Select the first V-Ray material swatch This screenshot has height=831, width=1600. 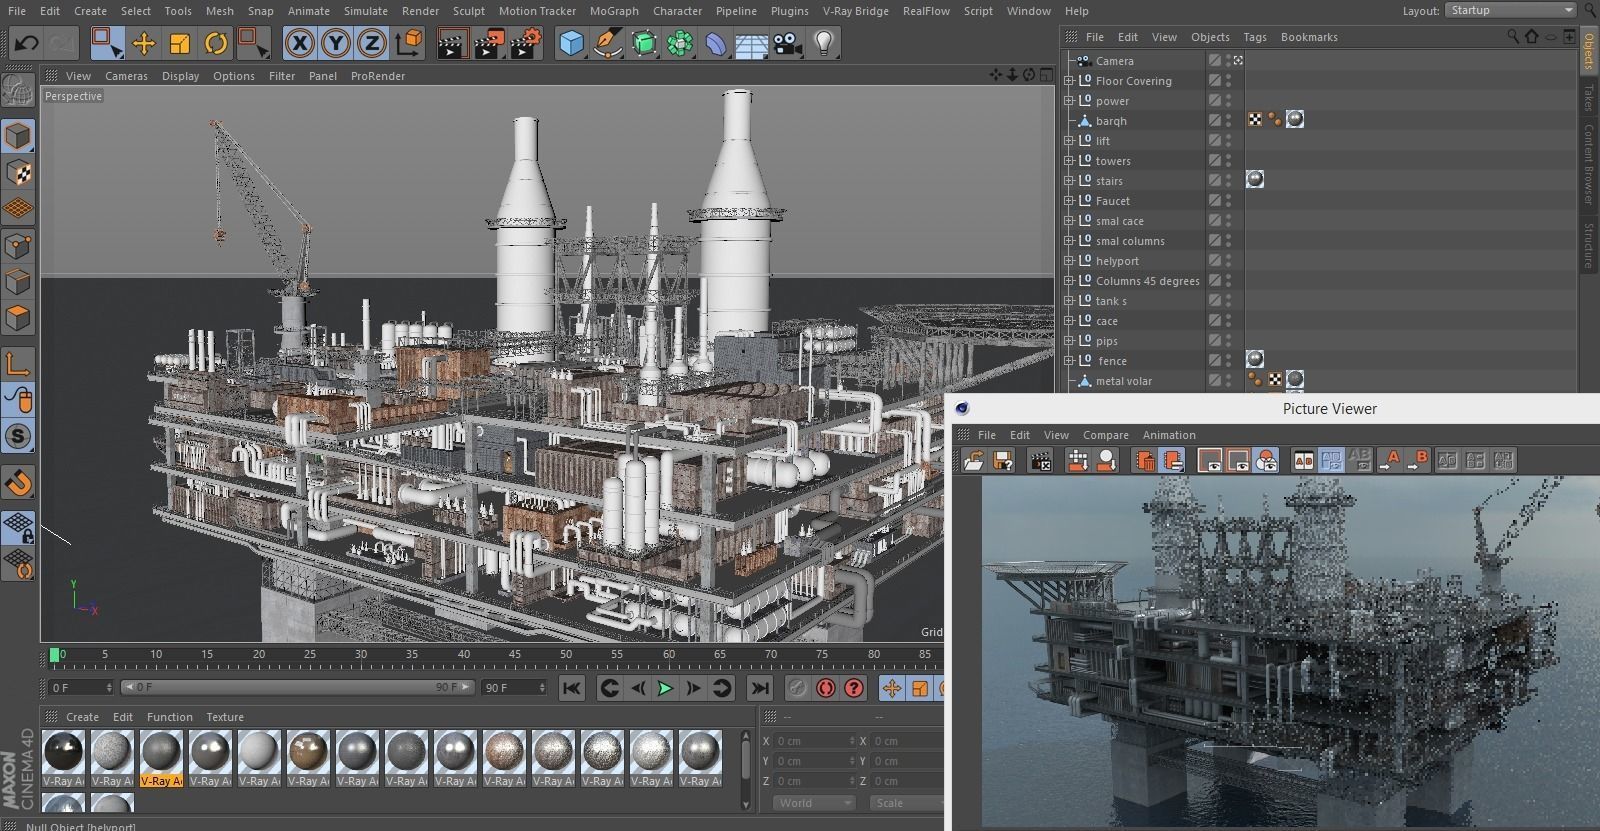[63, 759]
